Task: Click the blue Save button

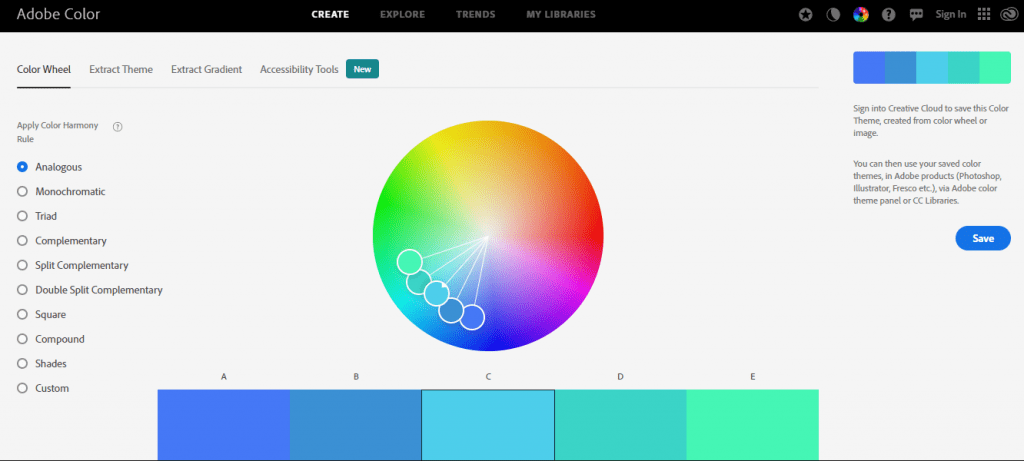Action: pyautogui.click(x=983, y=238)
